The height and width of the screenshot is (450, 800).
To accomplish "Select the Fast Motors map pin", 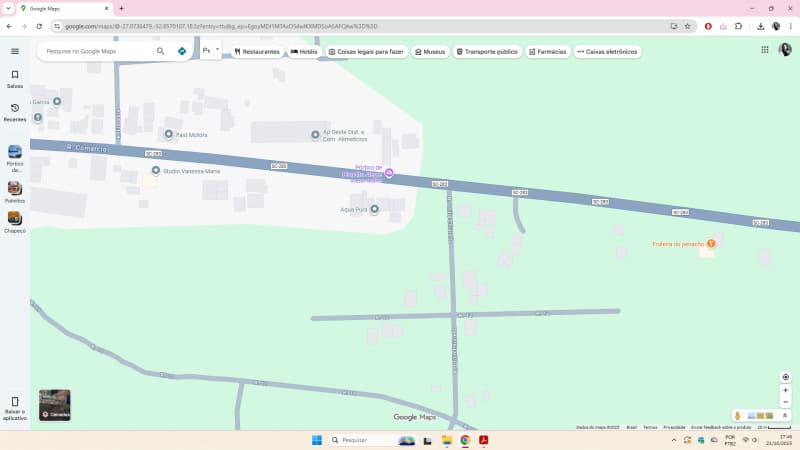I will click(x=168, y=134).
